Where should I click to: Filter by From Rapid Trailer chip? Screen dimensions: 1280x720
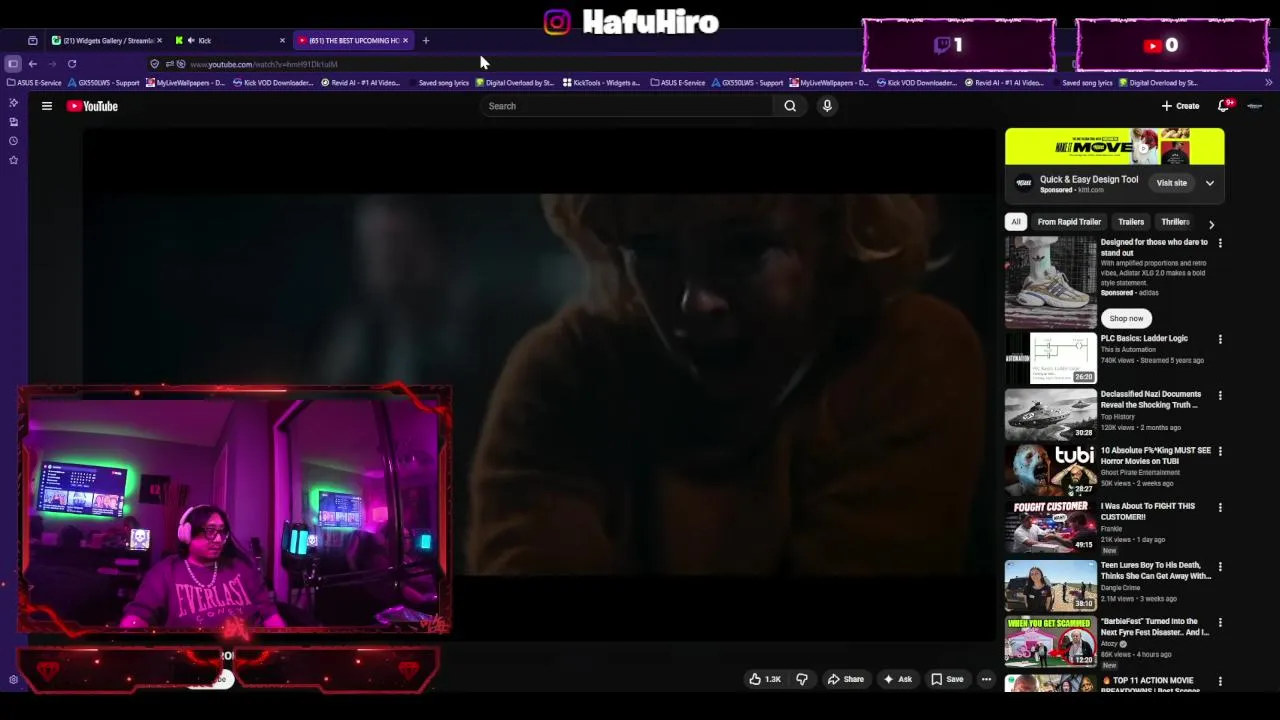point(1069,222)
